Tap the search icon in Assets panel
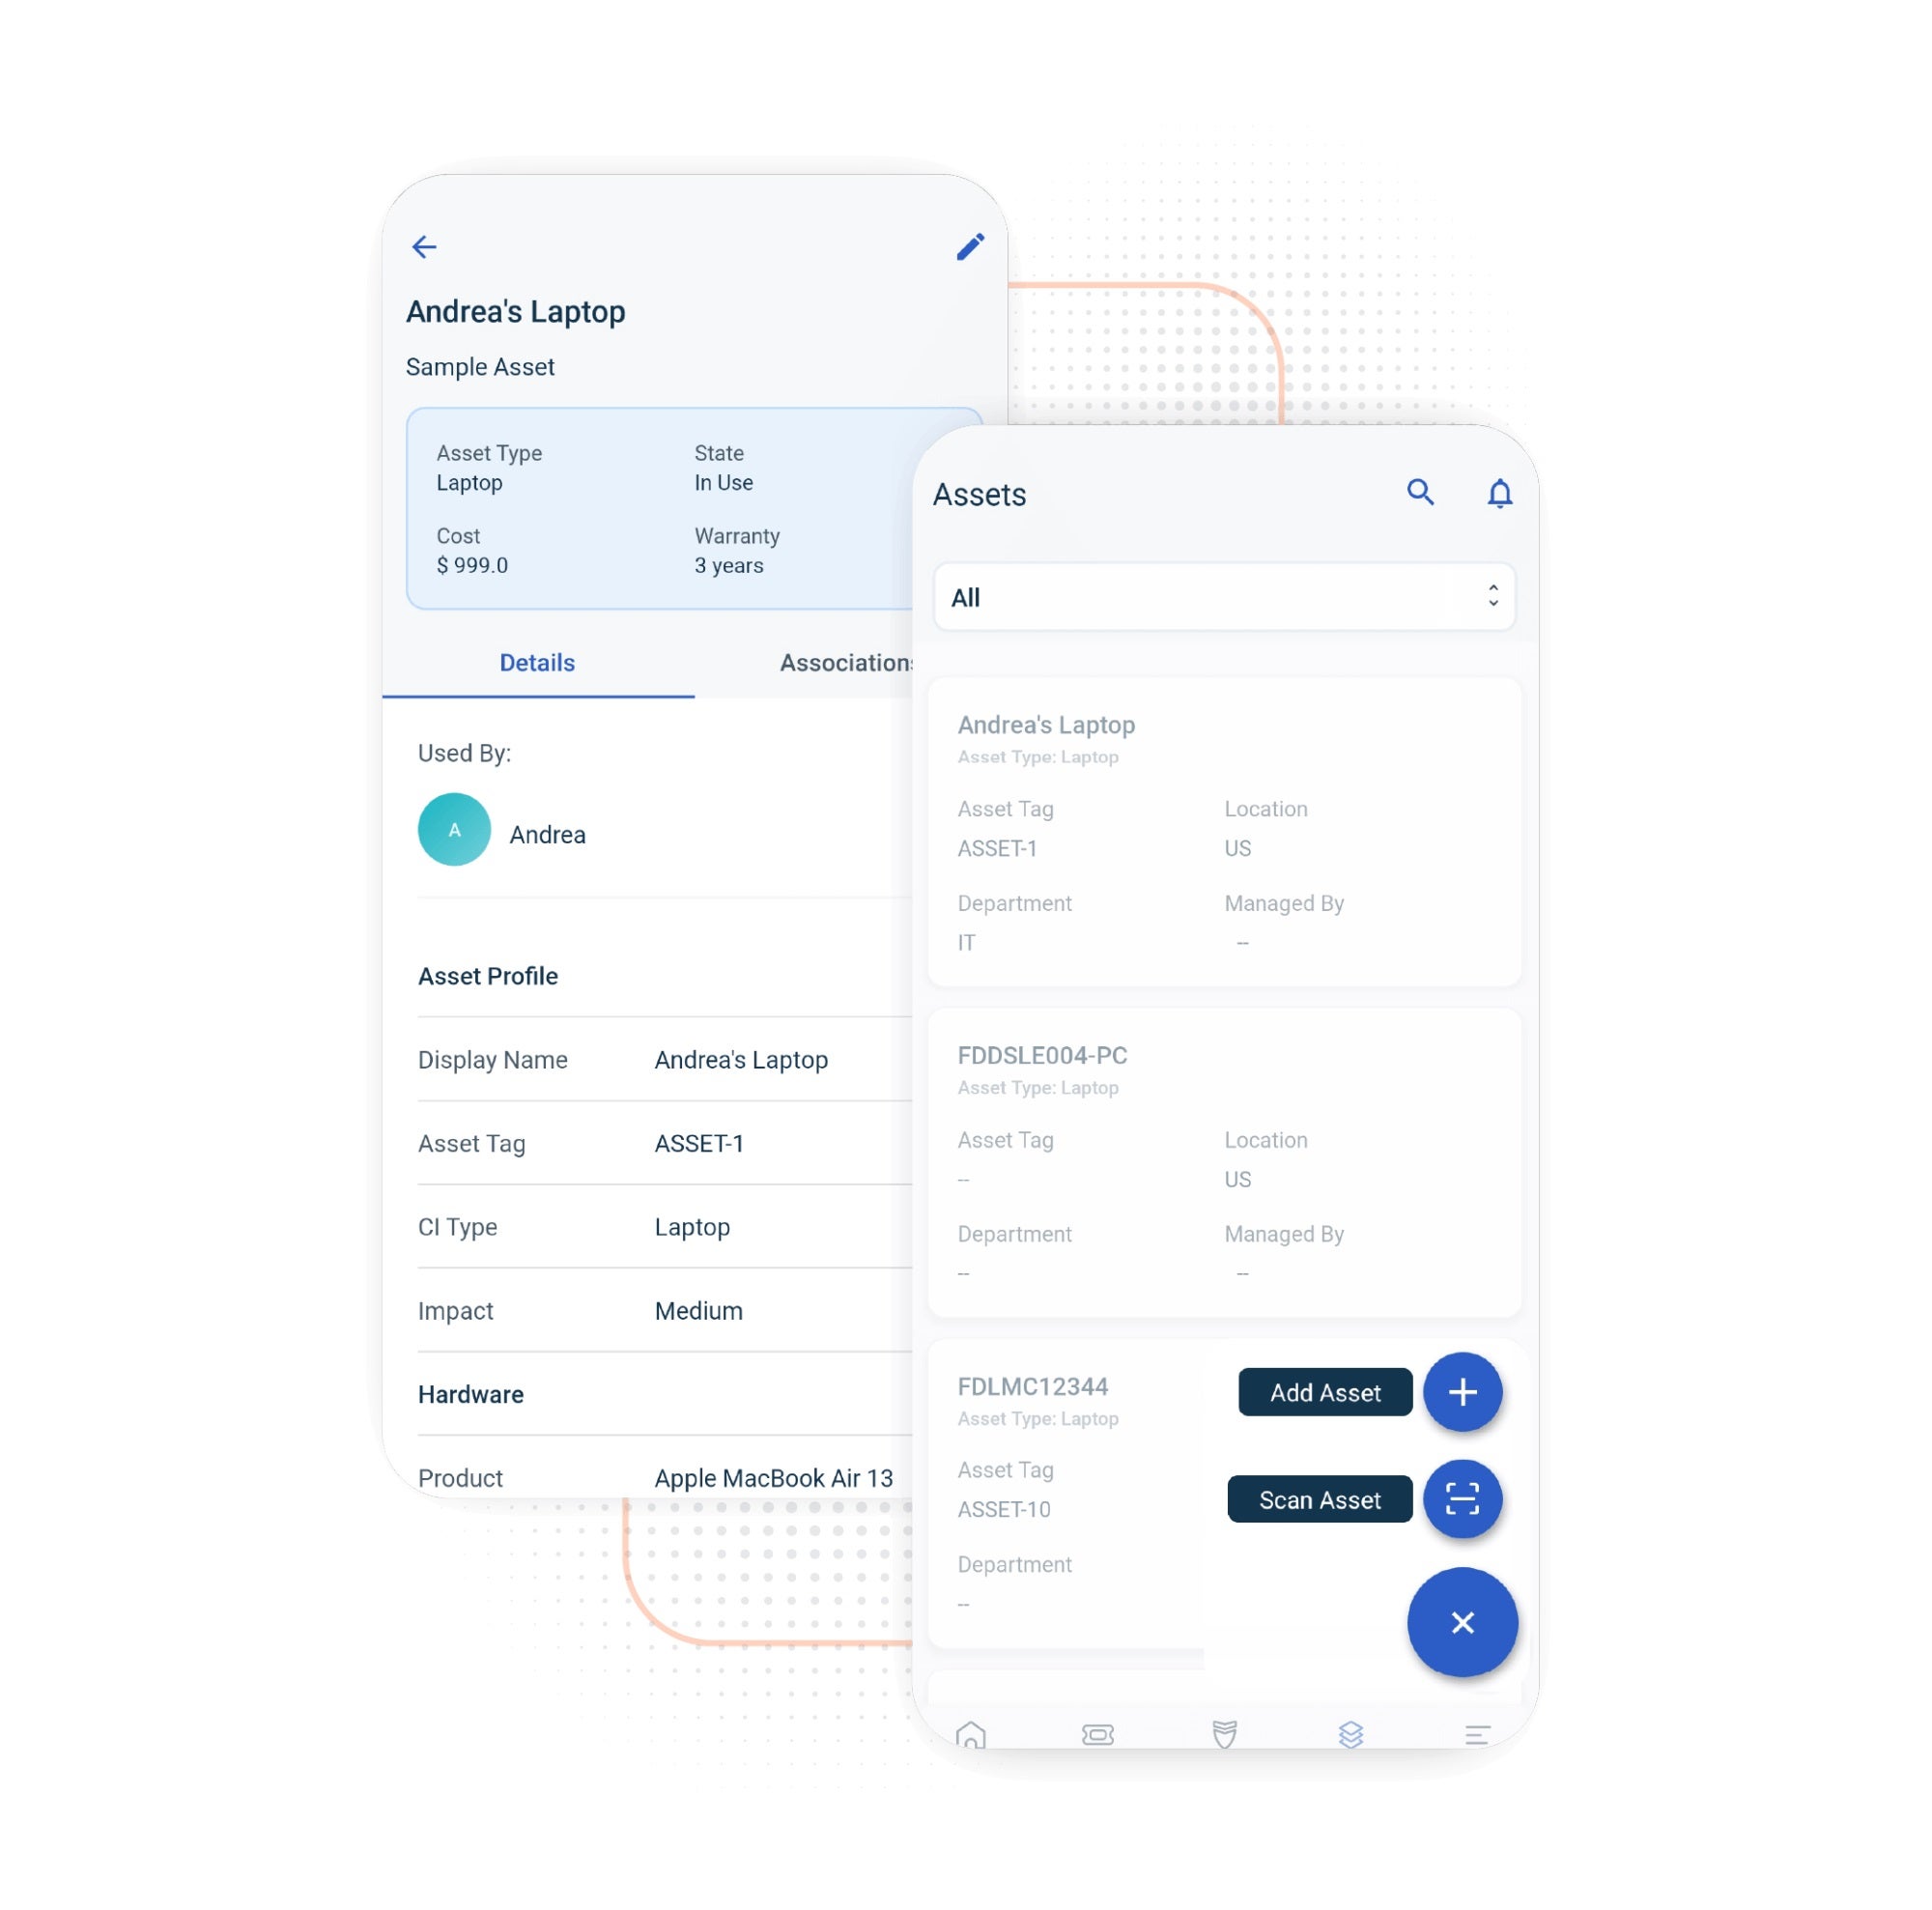Image resolution: width=1932 pixels, height=1910 pixels. [x=1420, y=494]
